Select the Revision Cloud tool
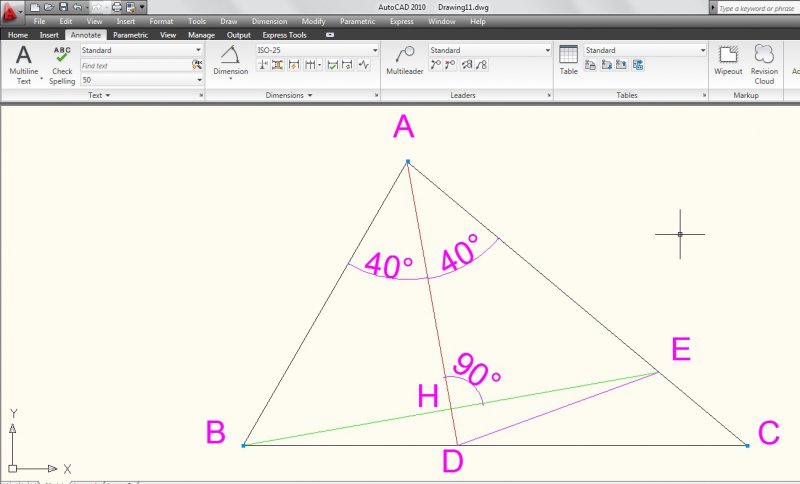Screen dimensions: 800x484 click(764, 64)
